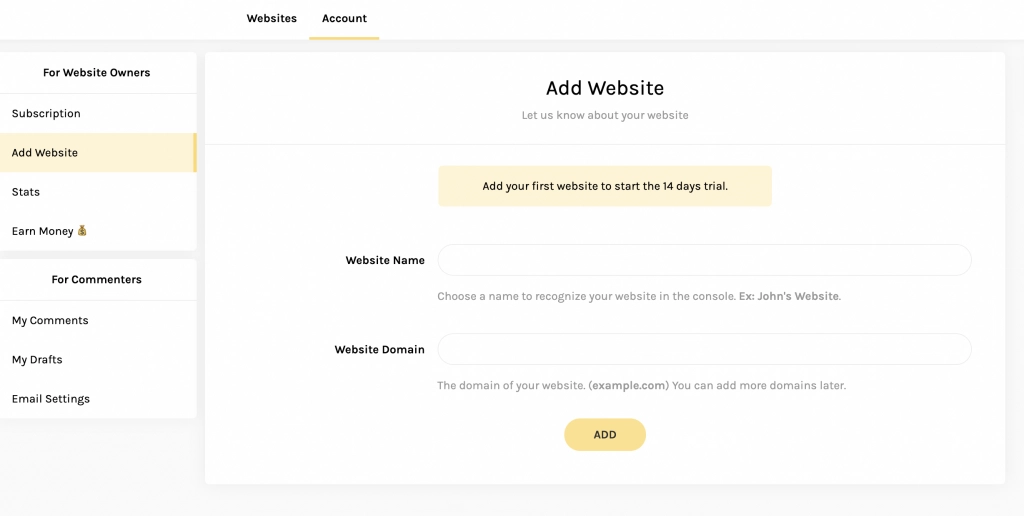This screenshot has width=1024, height=516.
Task: Click the example.com hint text
Action: coord(628,385)
